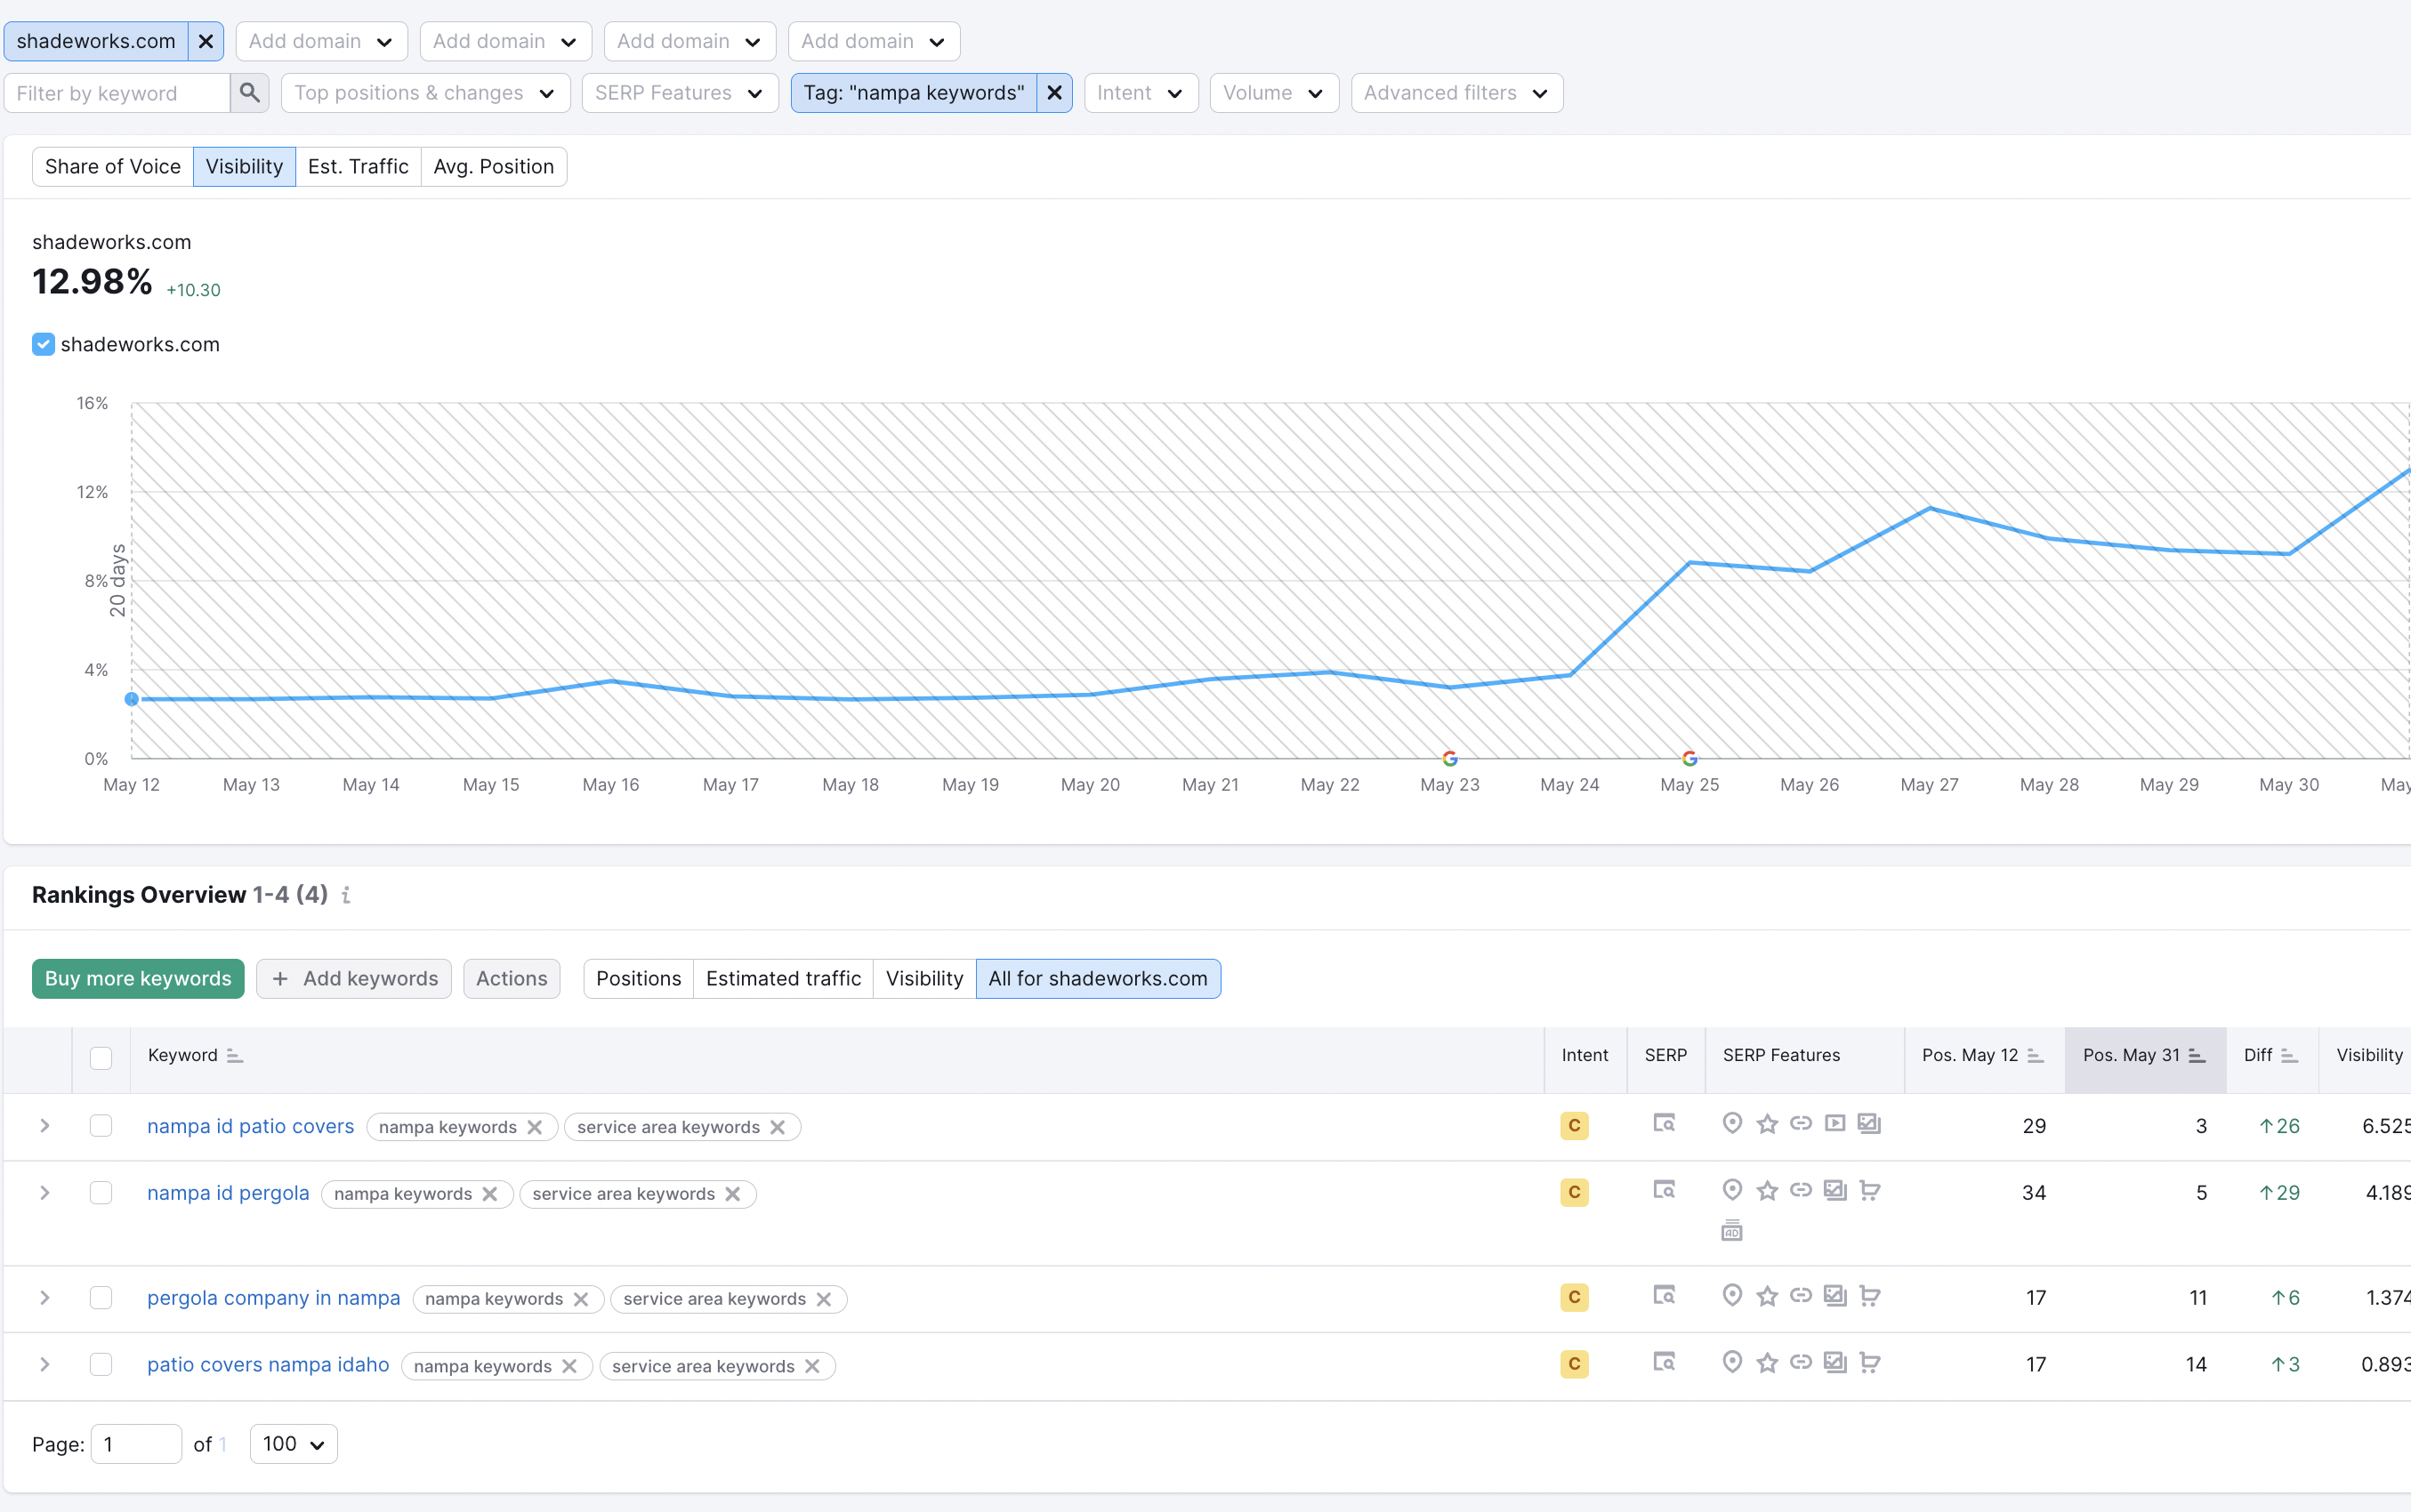Open the pergola company in nampa keyword link
This screenshot has width=2411, height=1512.
click(274, 1298)
